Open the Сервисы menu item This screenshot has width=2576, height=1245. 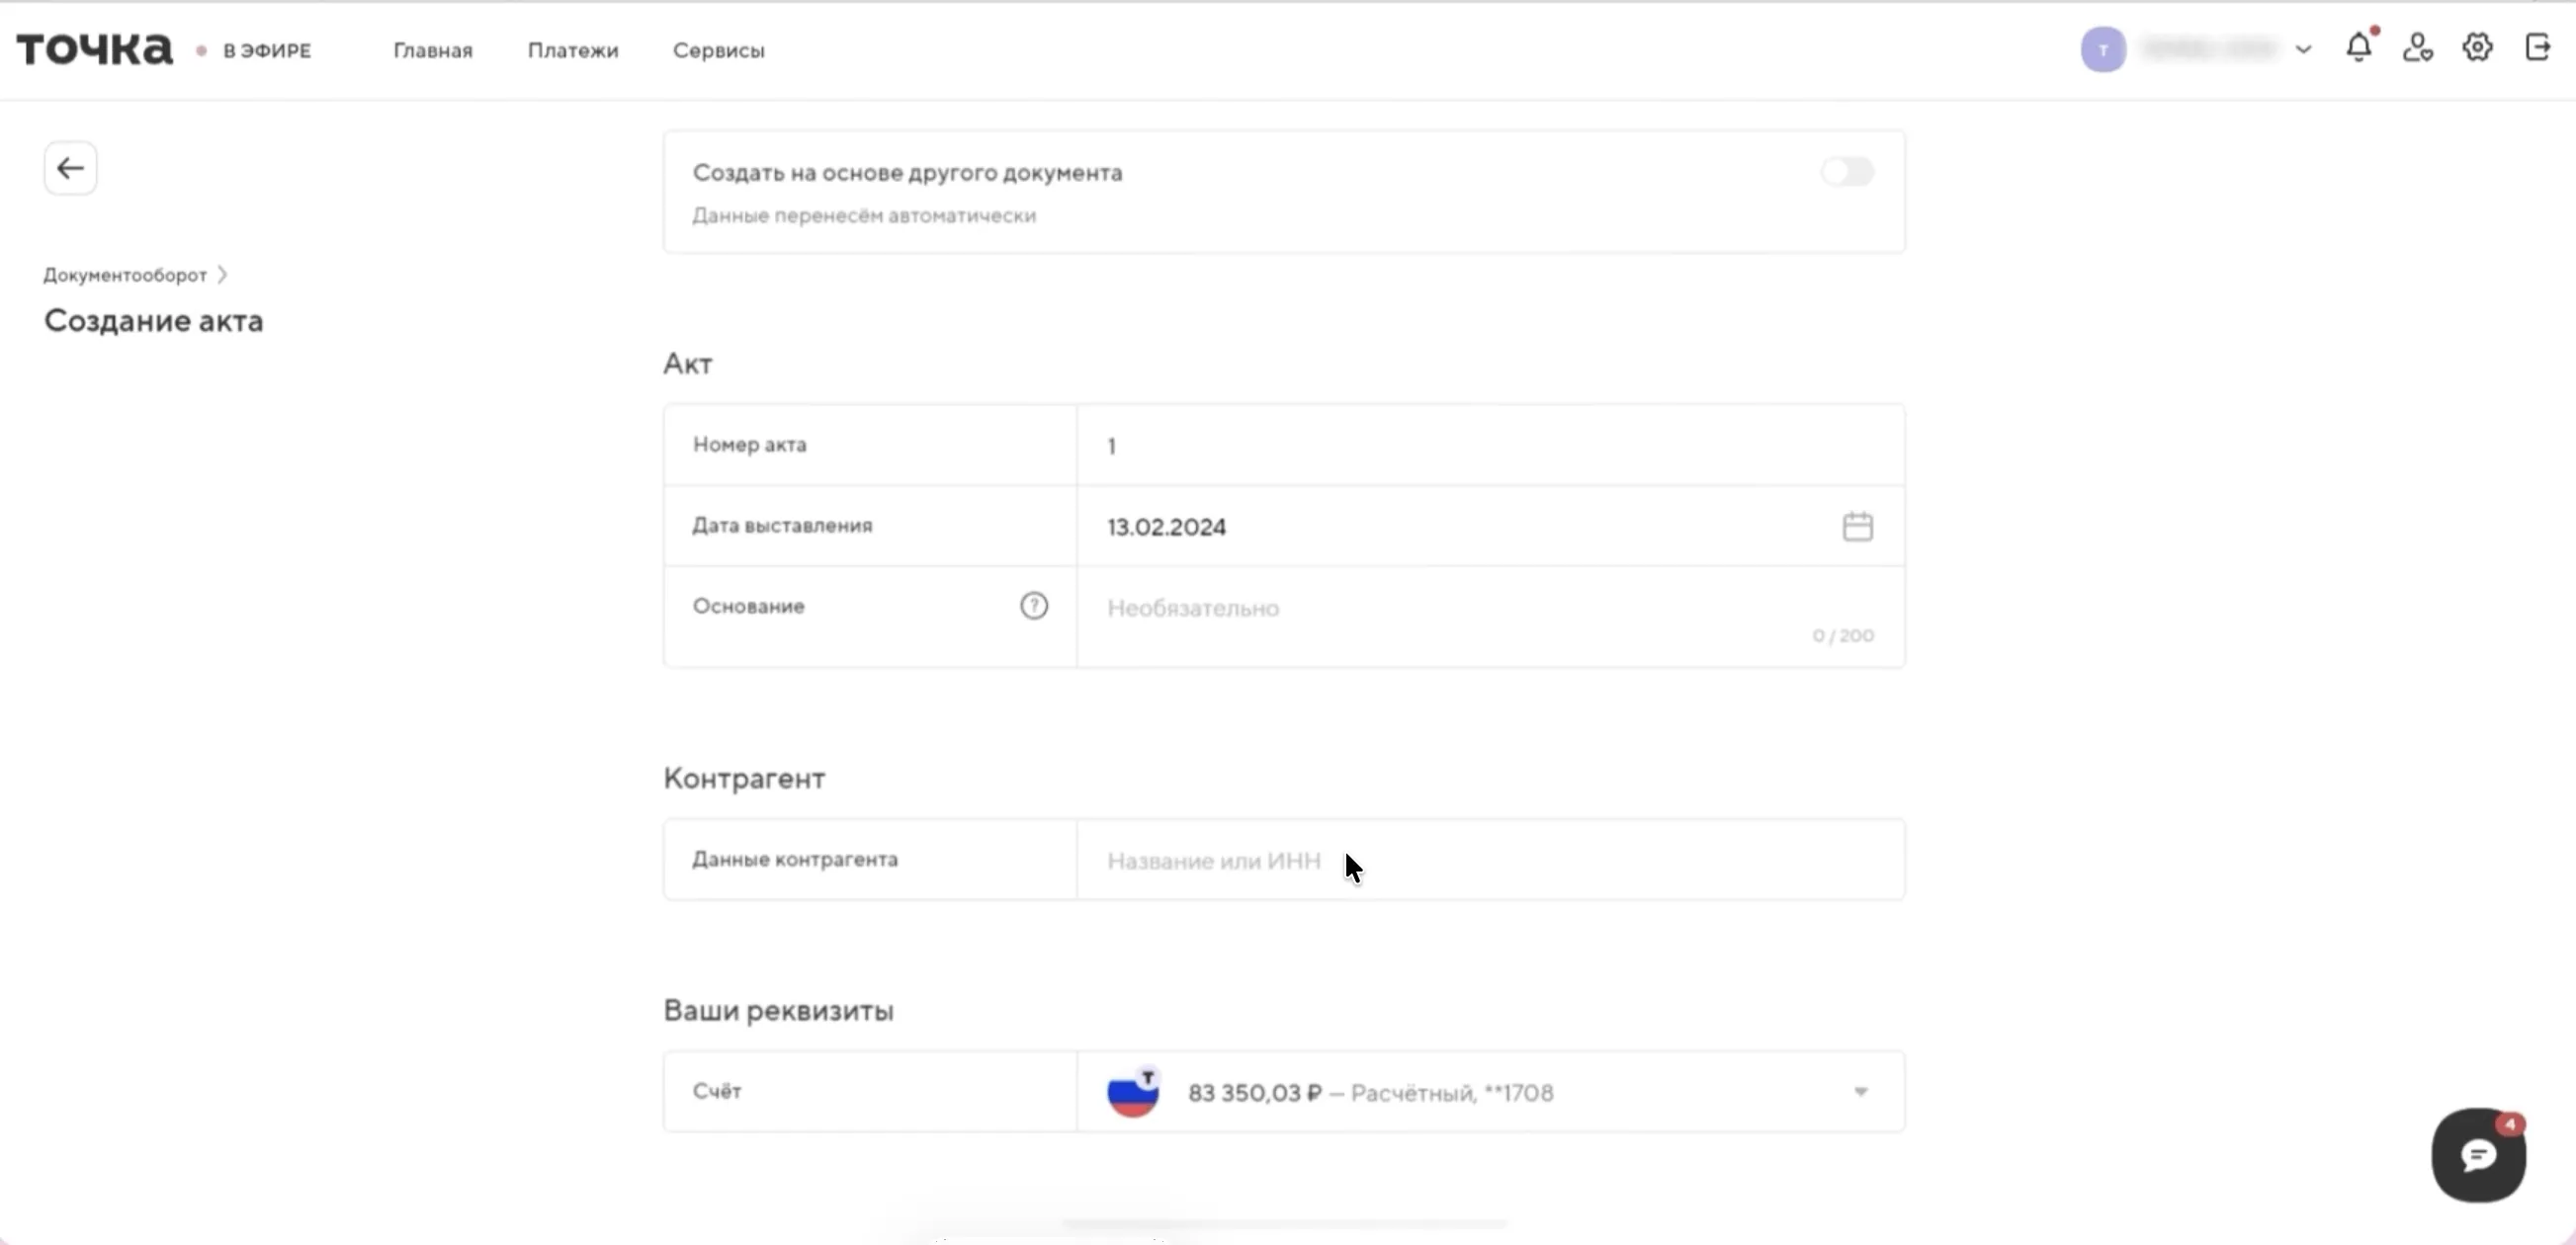pyautogui.click(x=718, y=50)
